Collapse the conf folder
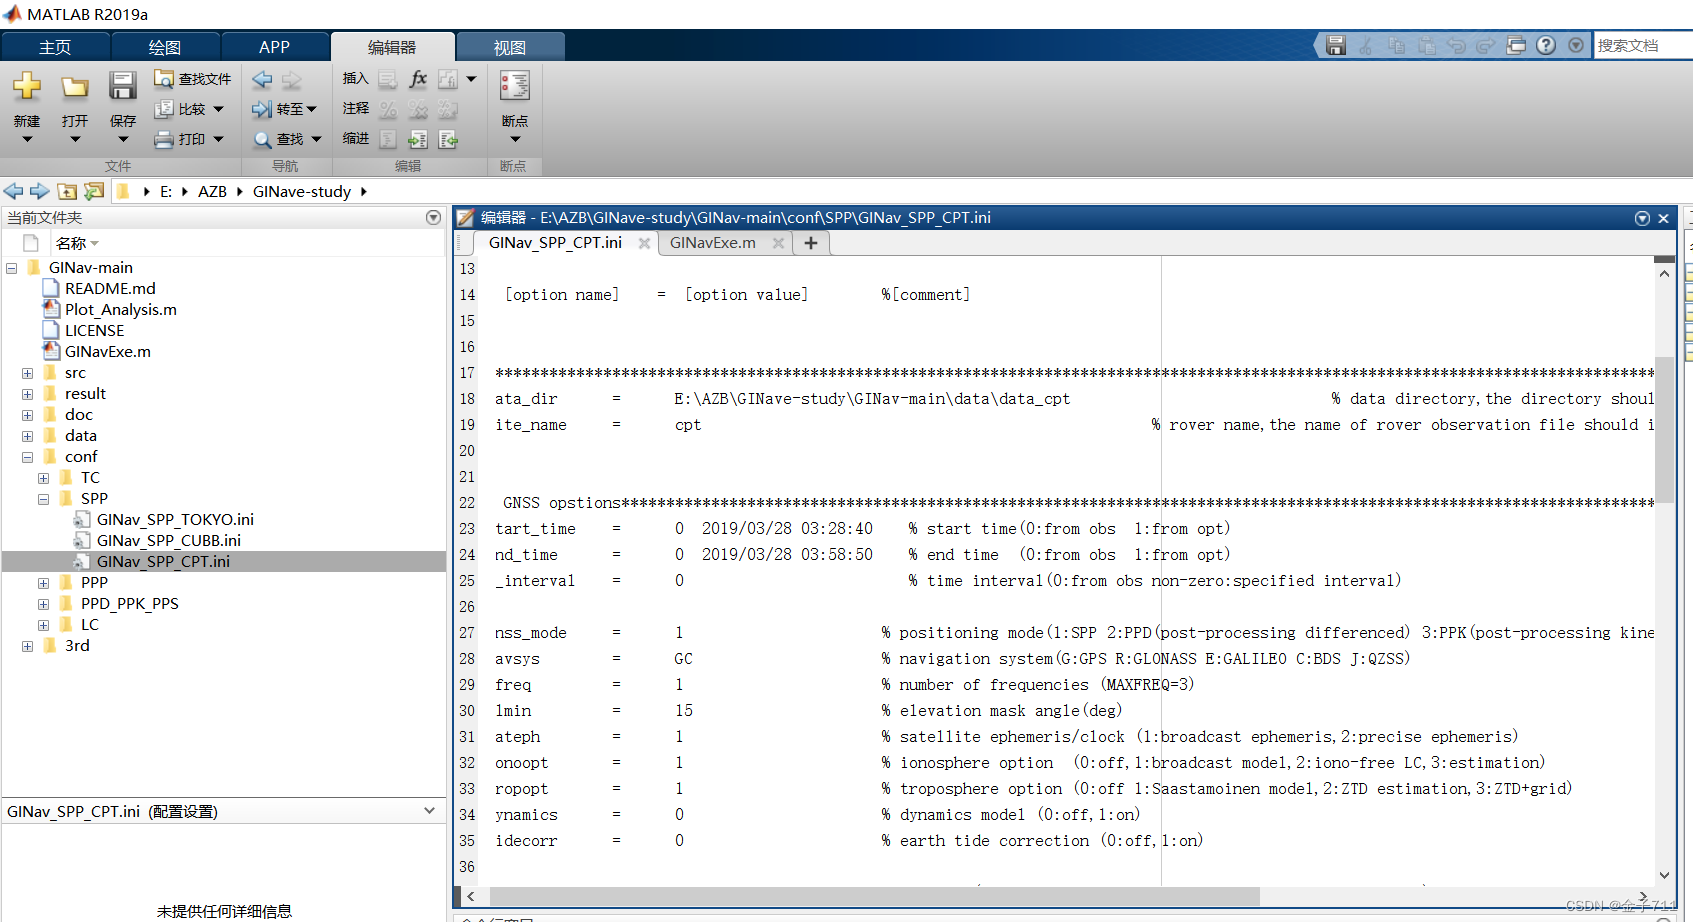The height and width of the screenshot is (922, 1693). pos(28,457)
